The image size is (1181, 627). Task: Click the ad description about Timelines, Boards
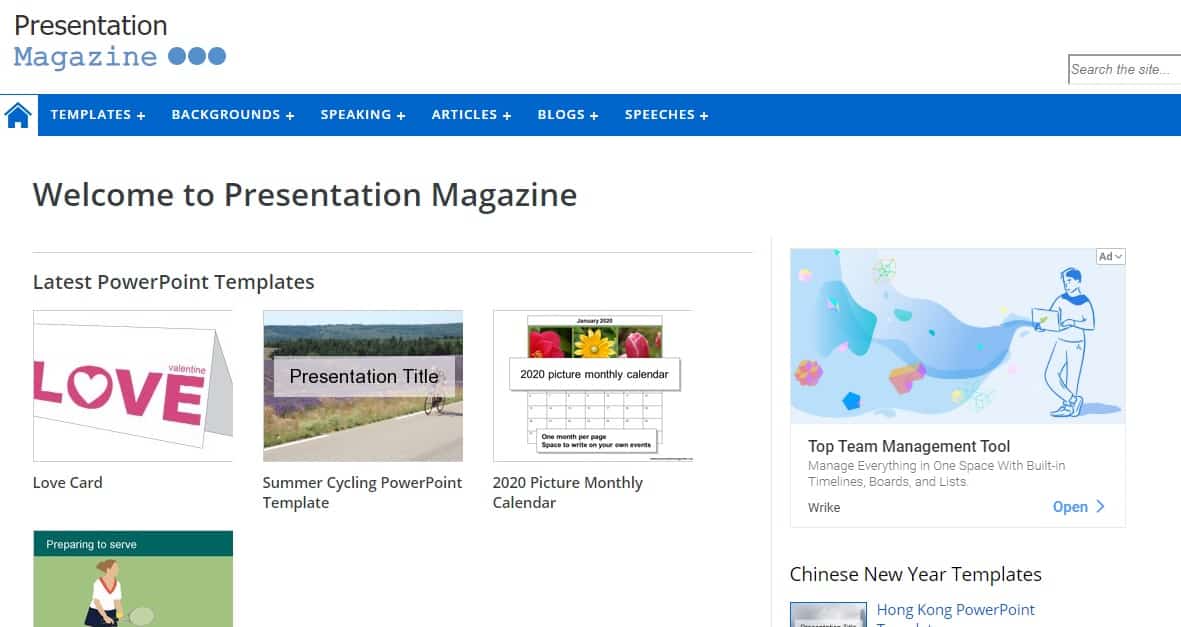pos(936,473)
